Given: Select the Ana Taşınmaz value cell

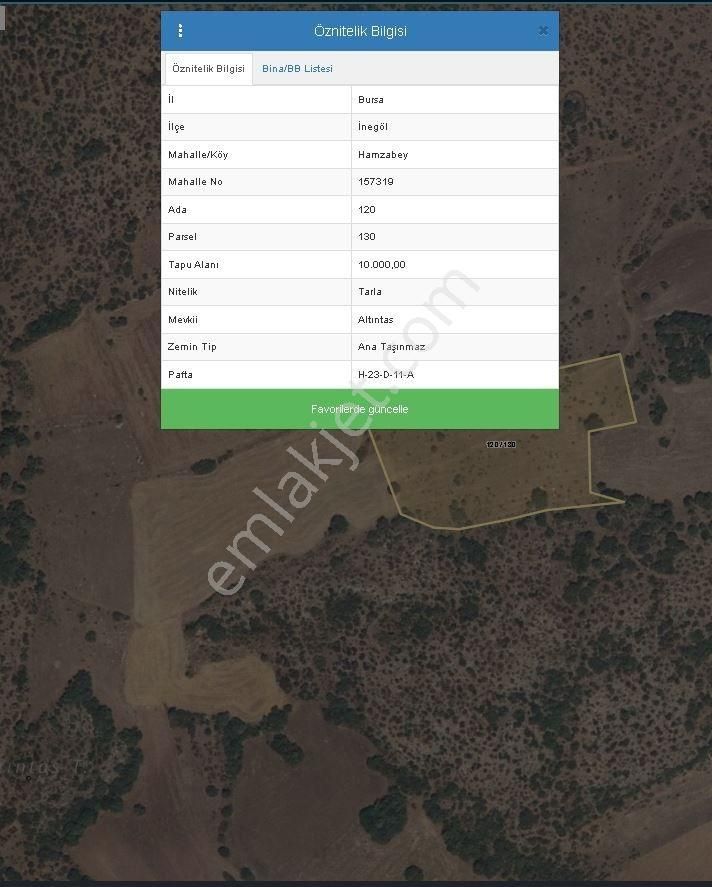Looking at the screenshot, I should 455,347.
